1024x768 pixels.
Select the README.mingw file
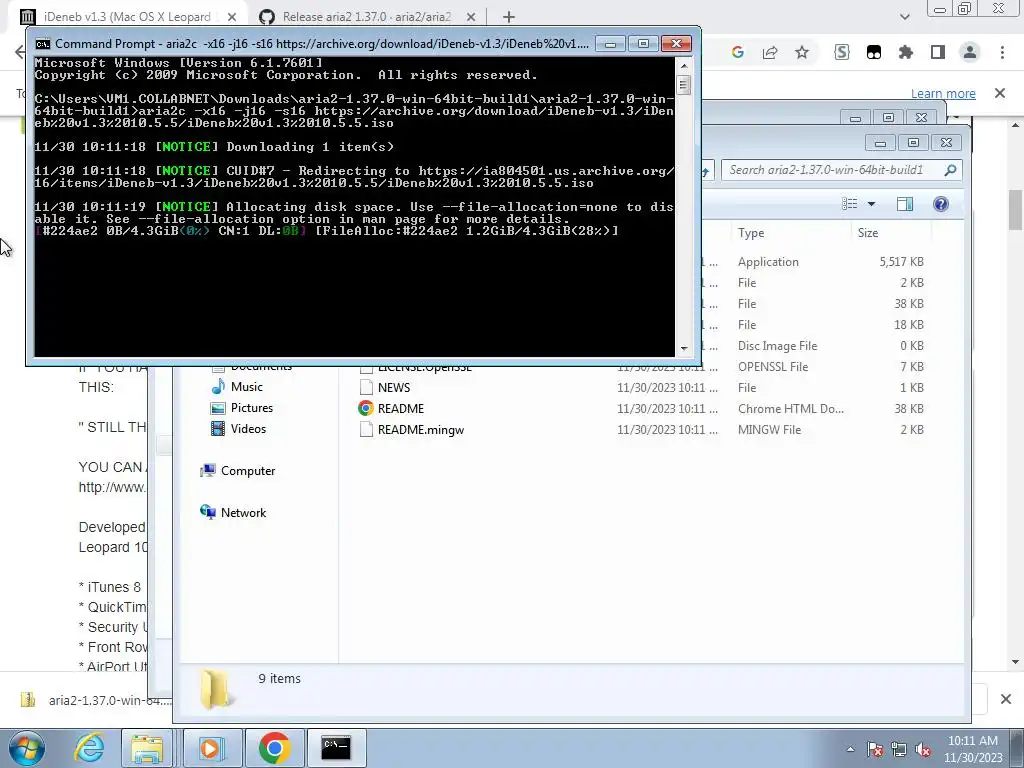421,430
